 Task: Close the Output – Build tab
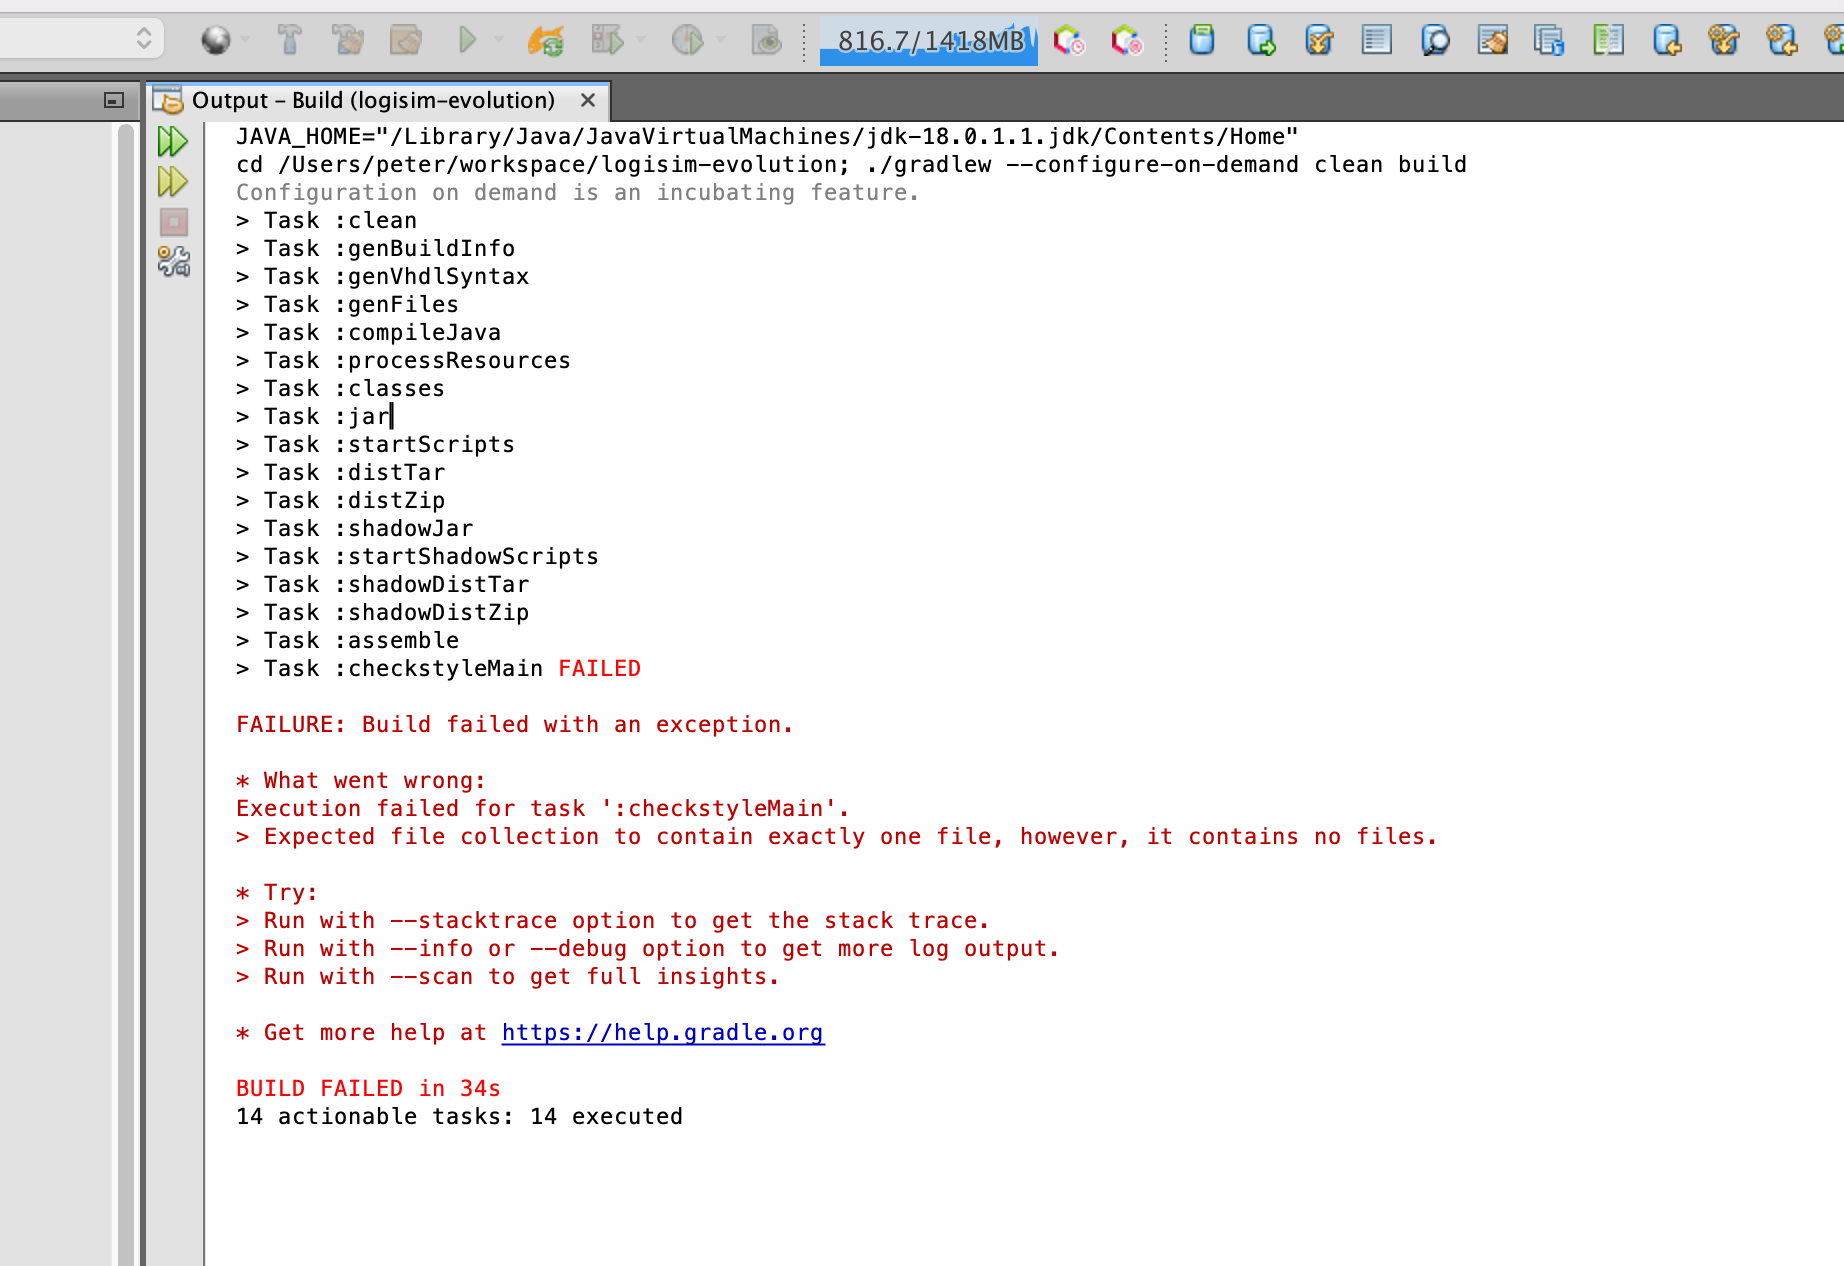588,100
